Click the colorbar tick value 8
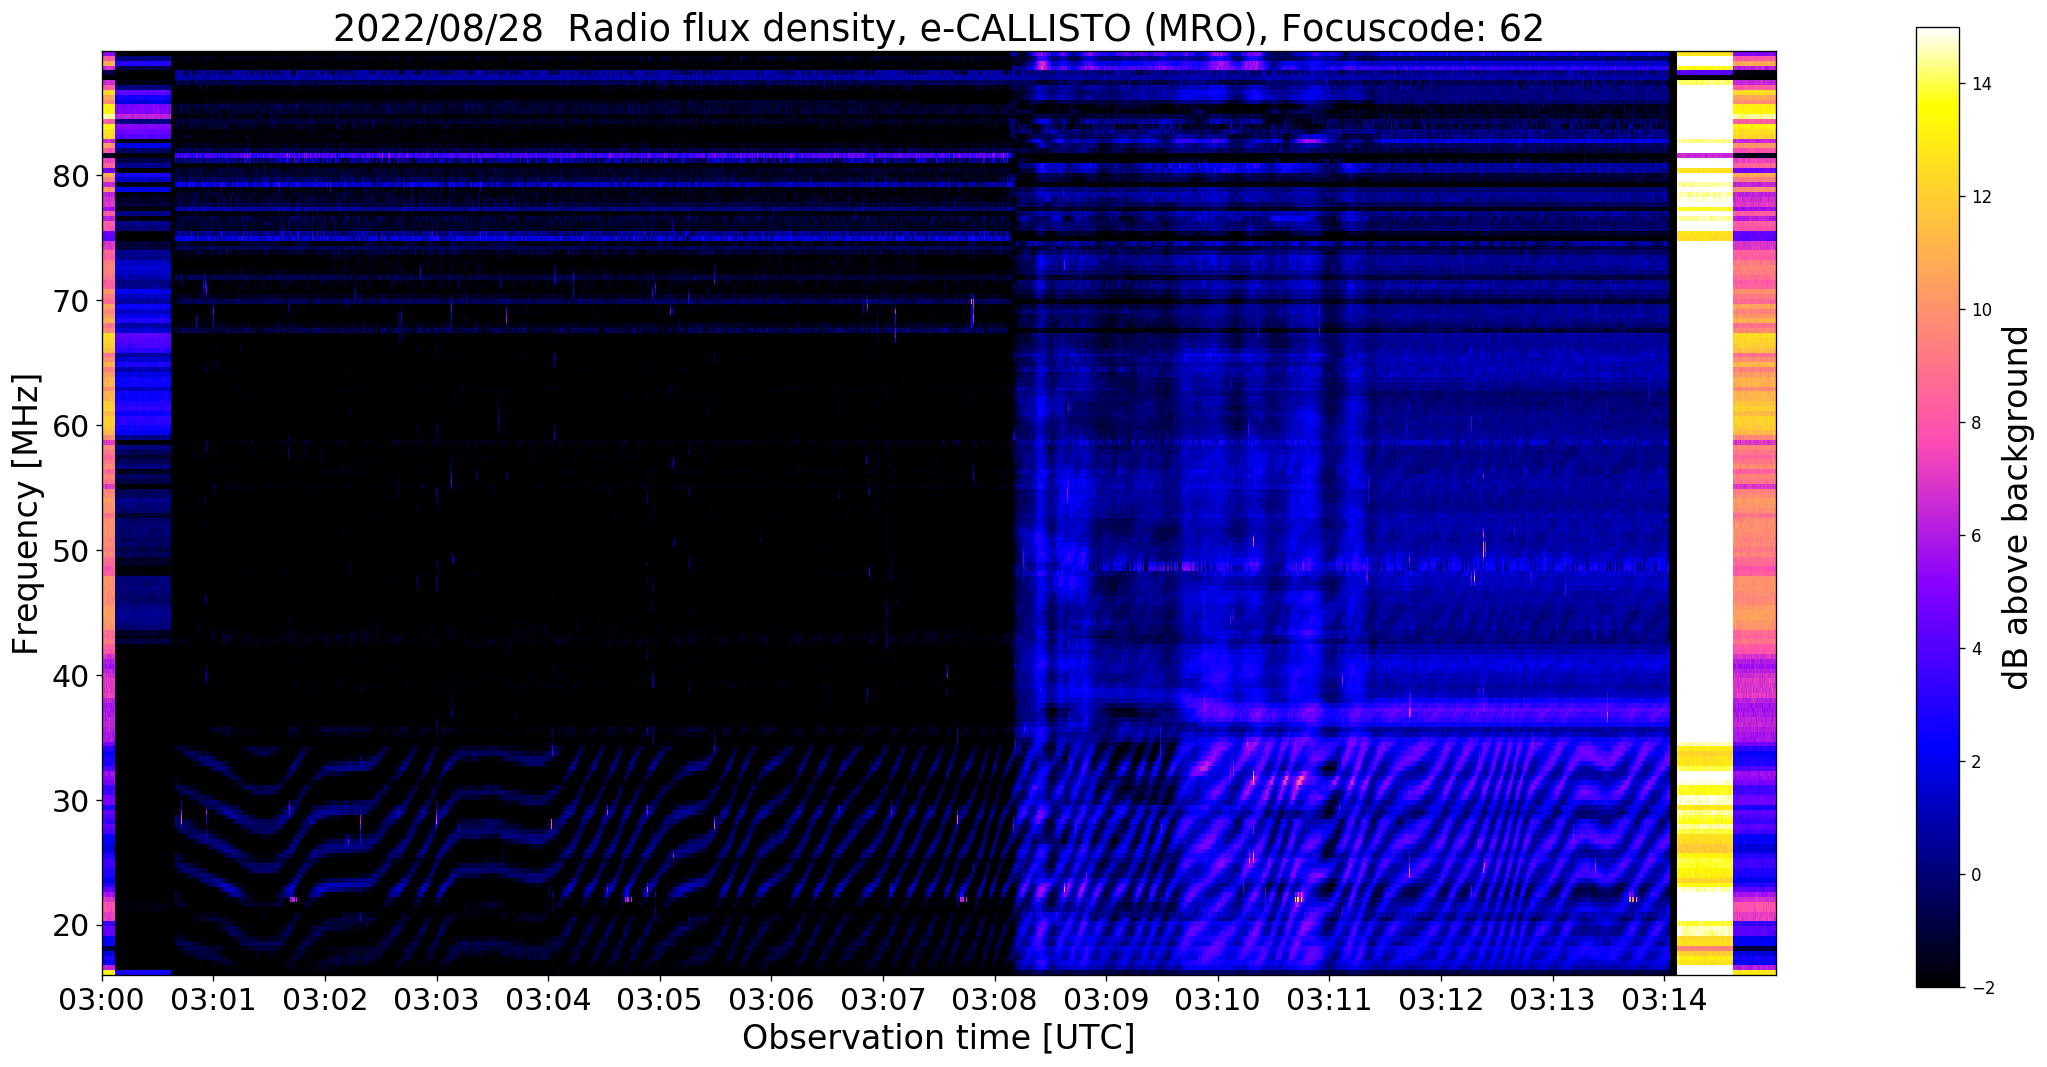Viewport: 2047px width, 1067px height. 1975,423
